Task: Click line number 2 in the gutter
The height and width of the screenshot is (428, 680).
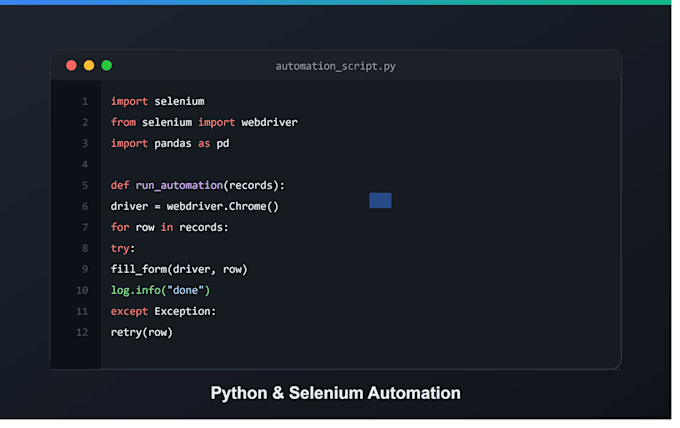Action: [85, 123]
